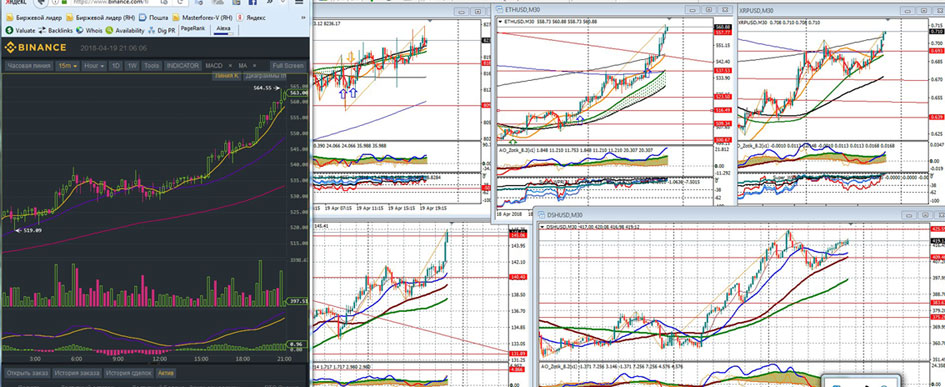945x387 pixels.
Task: Open the Valuate bookmark icon
Action: [x=9, y=30]
